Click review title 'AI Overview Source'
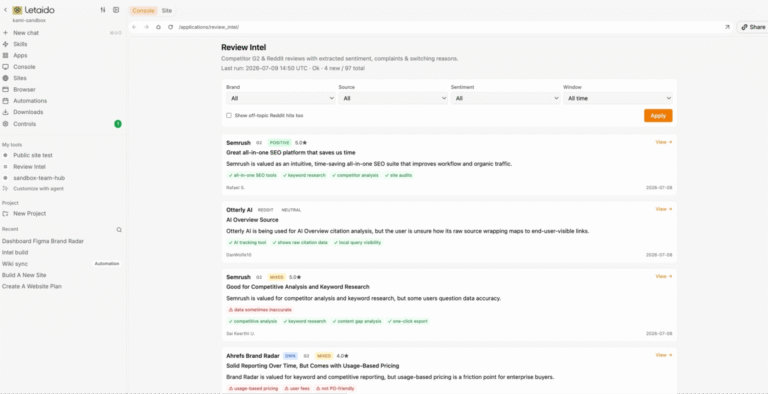The height and width of the screenshot is (394, 768). pyautogui.click(x=252, y=220)
